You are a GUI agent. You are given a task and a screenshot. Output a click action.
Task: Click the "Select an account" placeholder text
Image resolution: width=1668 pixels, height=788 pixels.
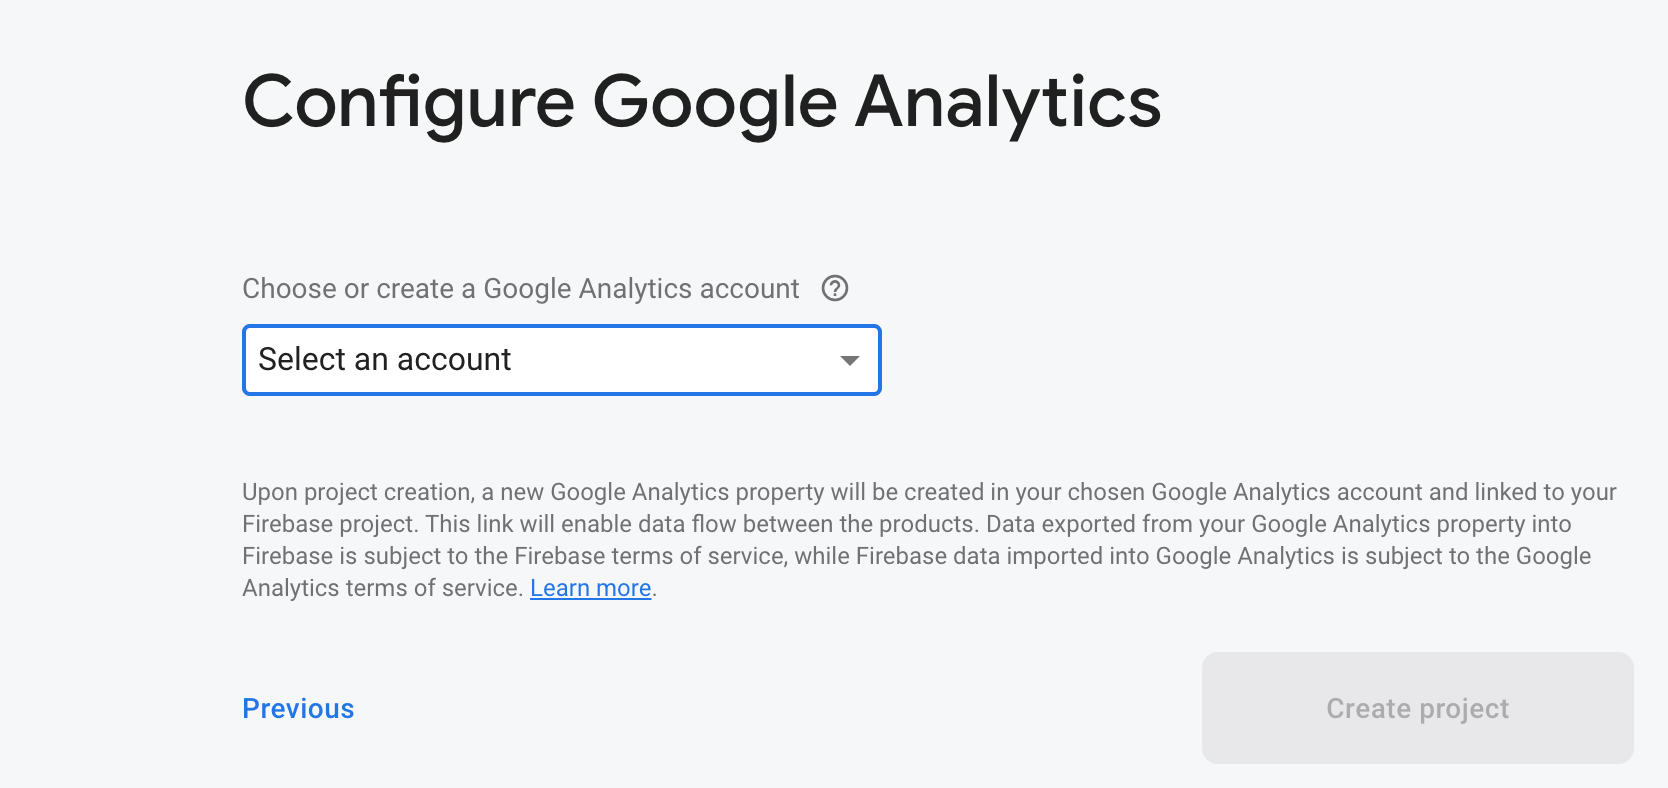[385, 360]
